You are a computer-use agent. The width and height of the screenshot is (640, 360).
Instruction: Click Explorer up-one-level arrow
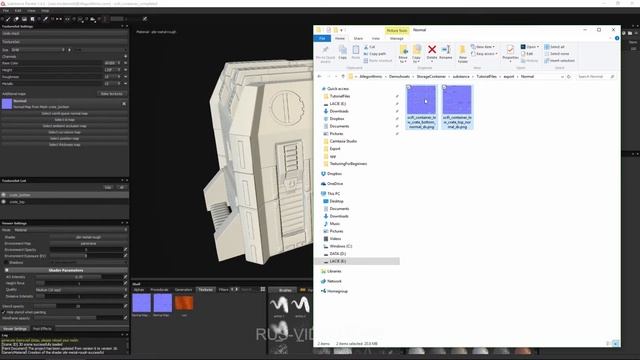pos(343,76)
